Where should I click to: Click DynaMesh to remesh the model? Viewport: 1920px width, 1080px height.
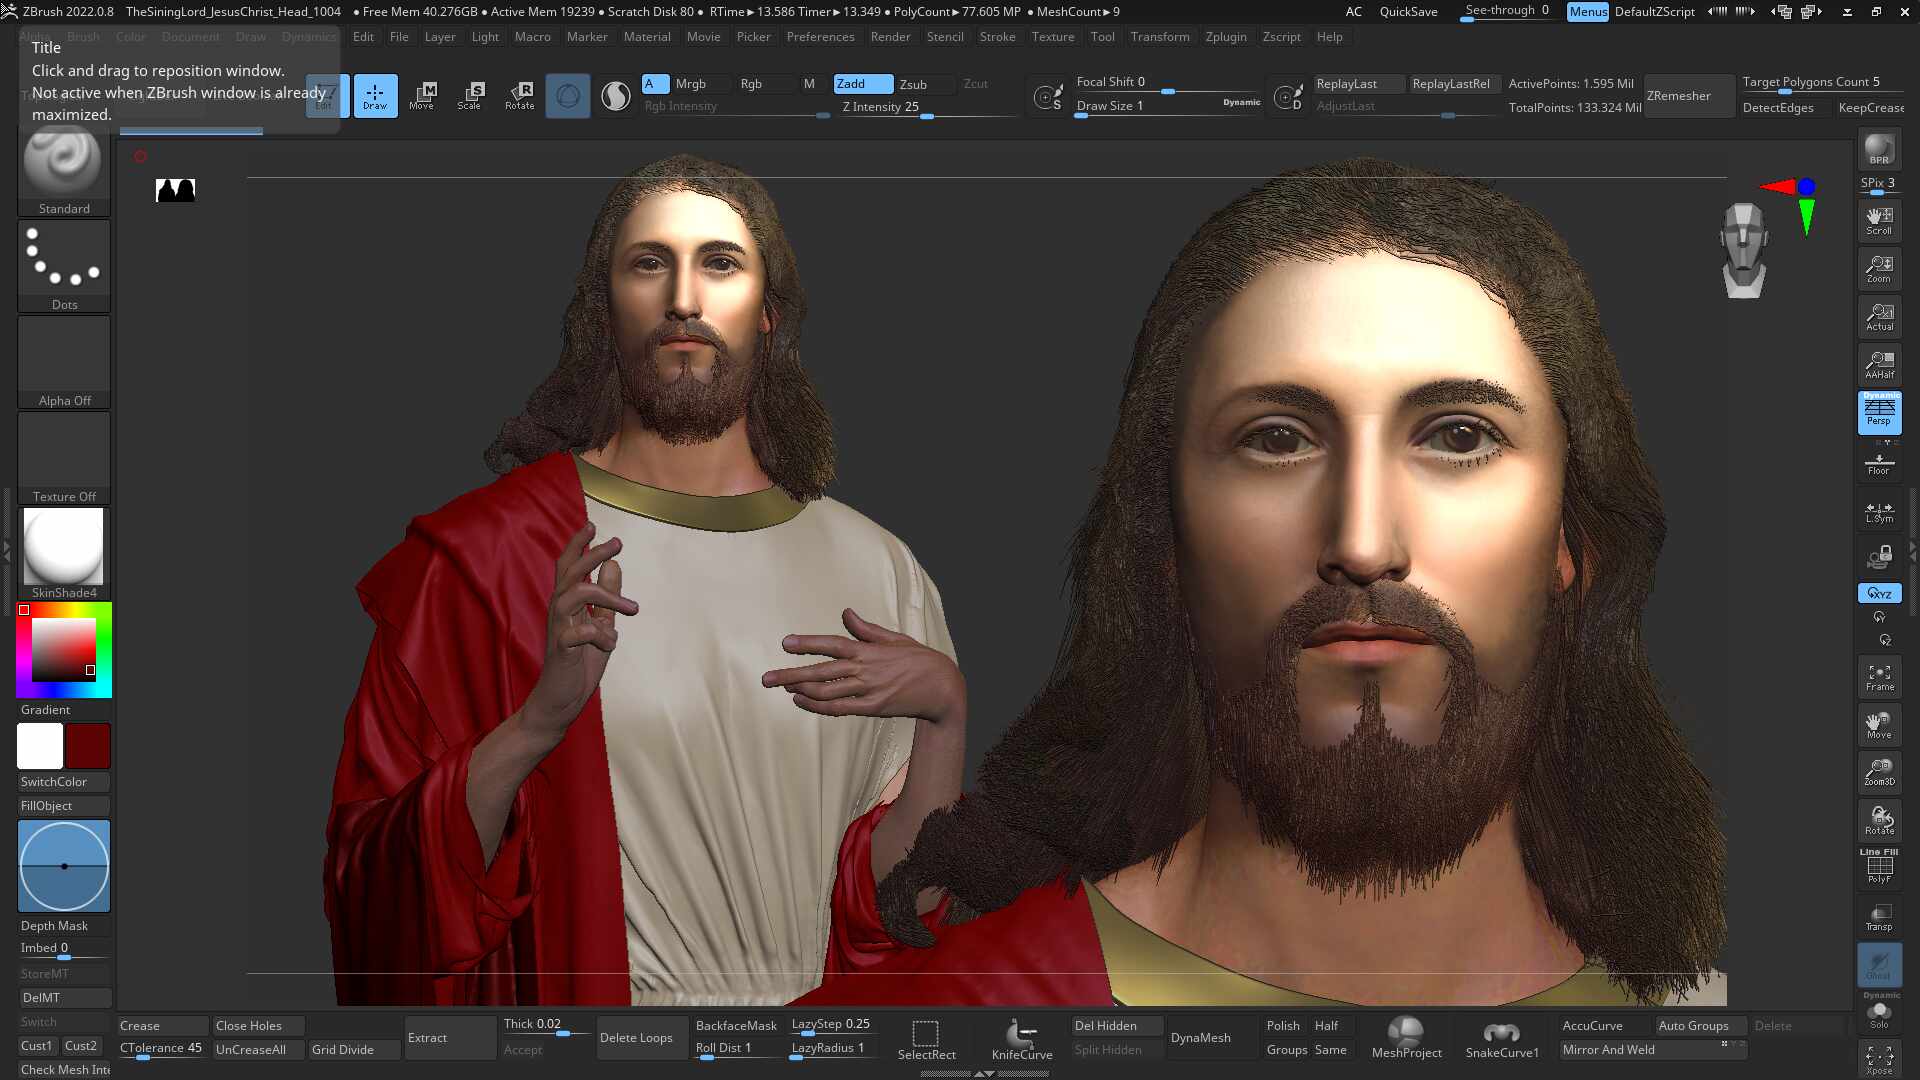(1199, 1038)
